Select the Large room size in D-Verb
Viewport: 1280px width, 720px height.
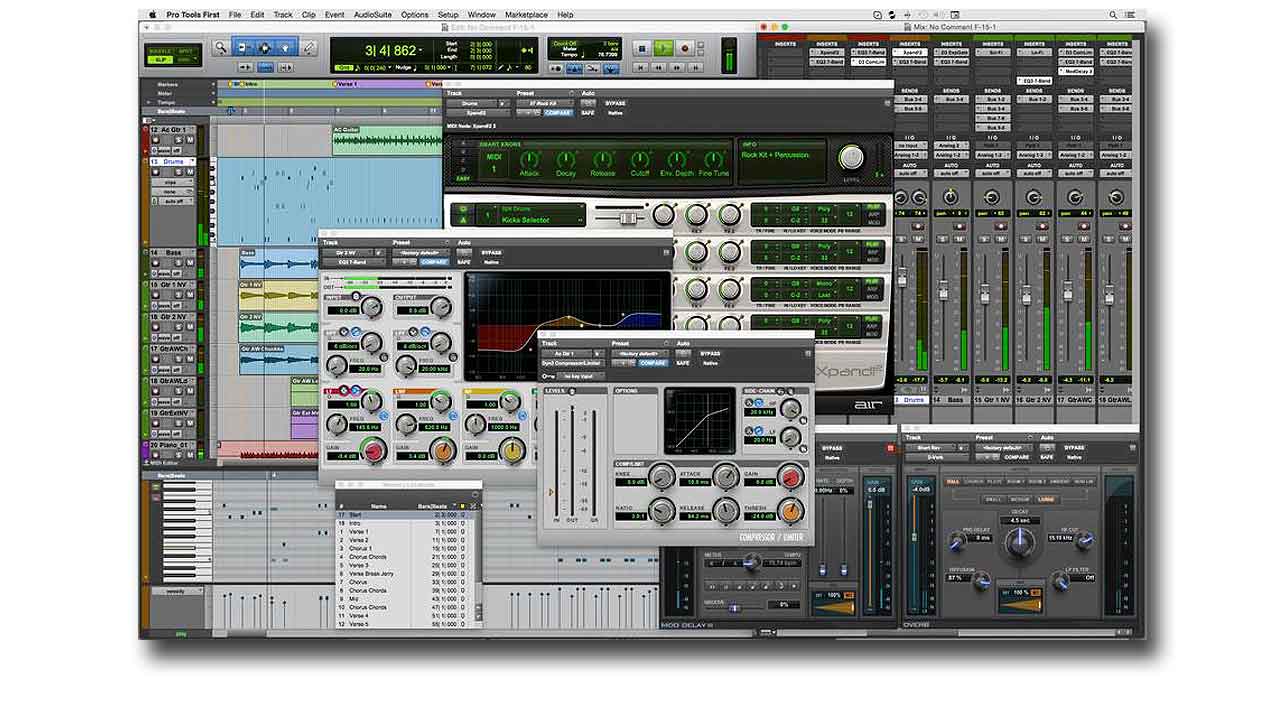[x=1045, y=498]
